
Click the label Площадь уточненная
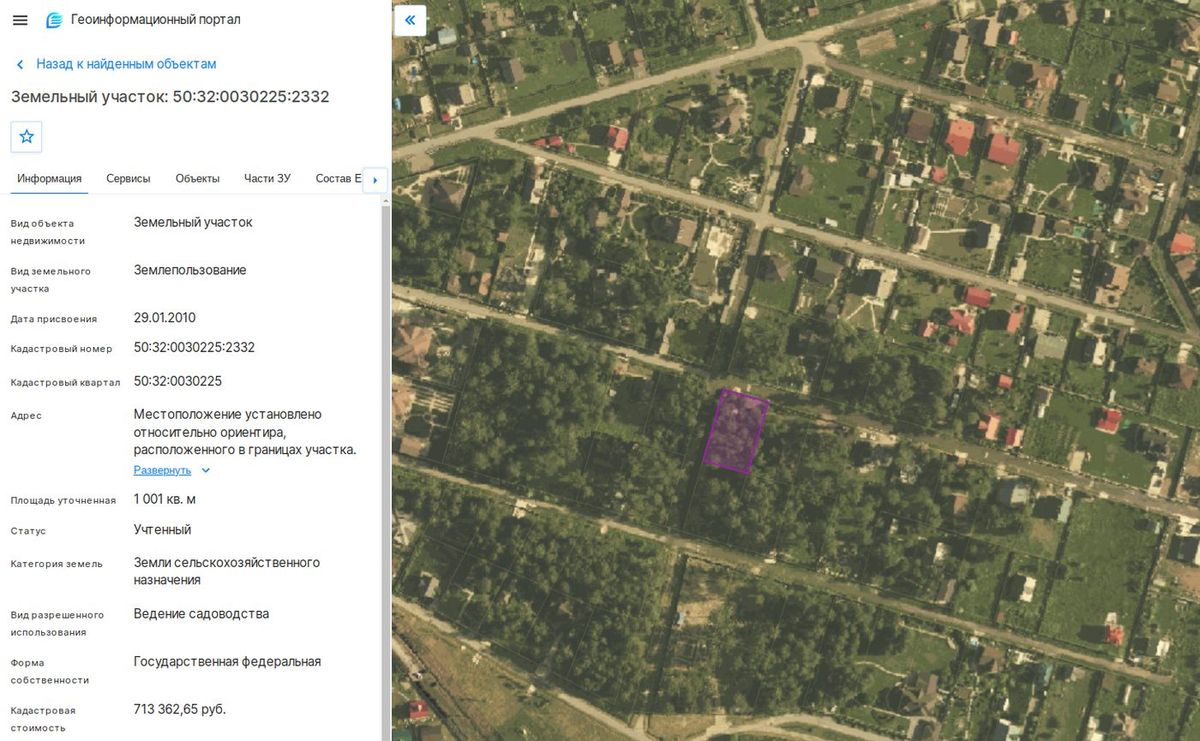[63, 500]
